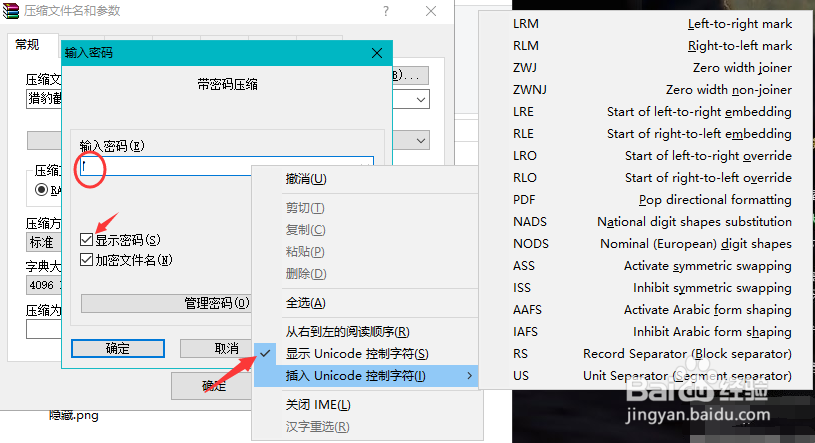Select the 常规 tab
The image size is (815, 443).
[27, 45]
